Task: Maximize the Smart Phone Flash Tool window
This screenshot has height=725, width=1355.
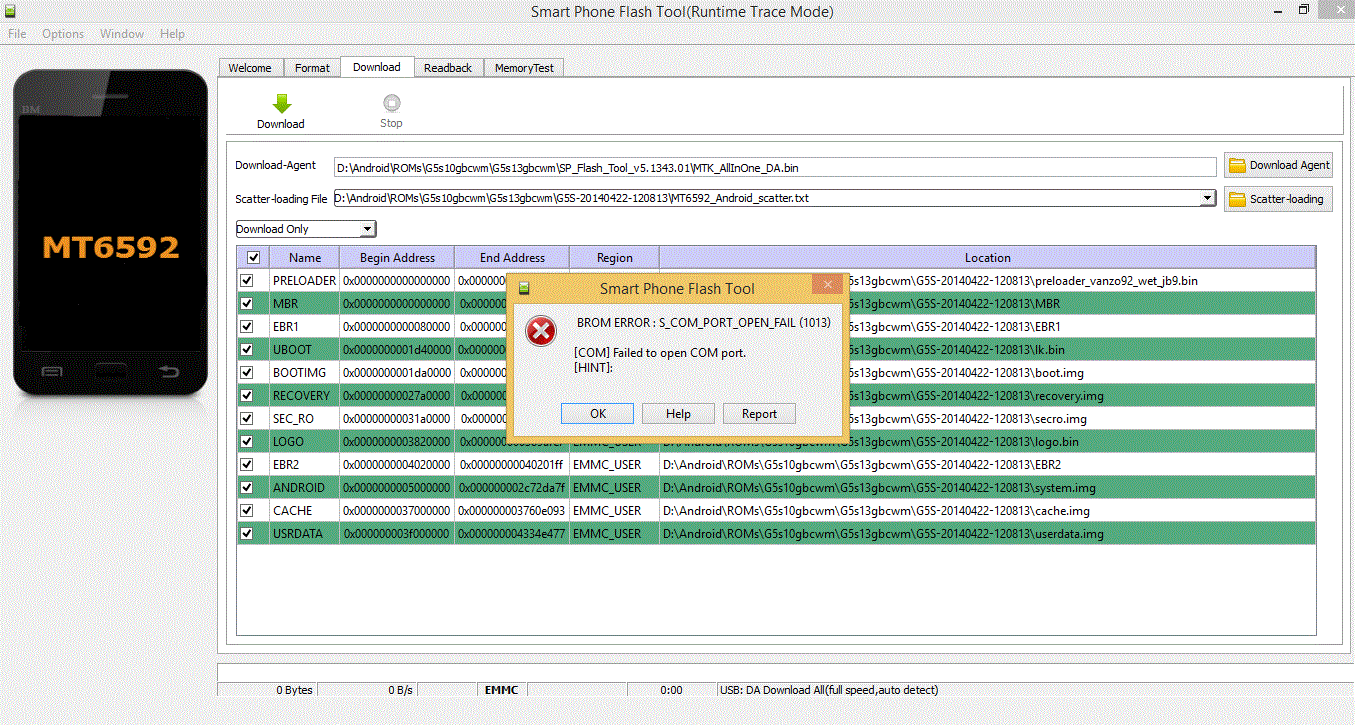Action: pos(1303,10)
